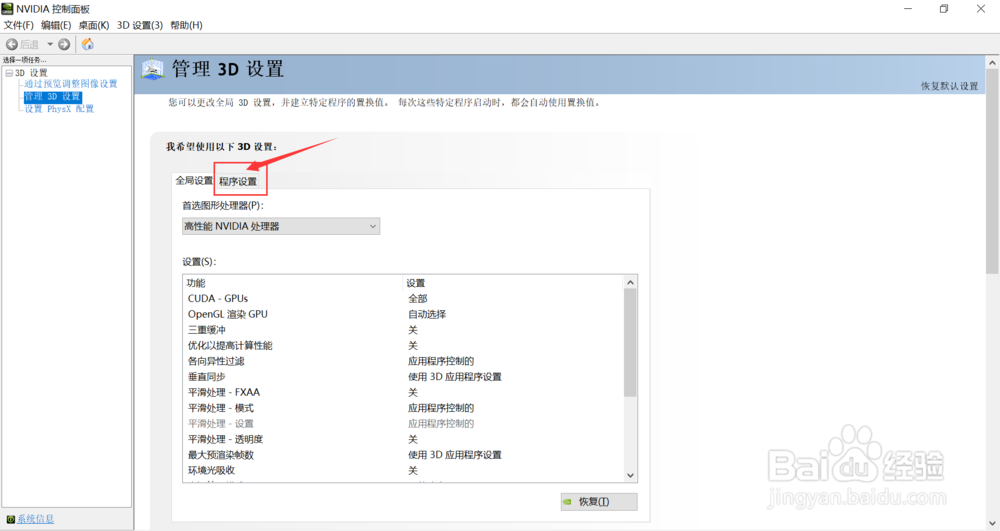Screen dimensions: 1000x531
Task: Click the main page scroll down arrow
Action: pyautogui.click(x=992, y=524)
